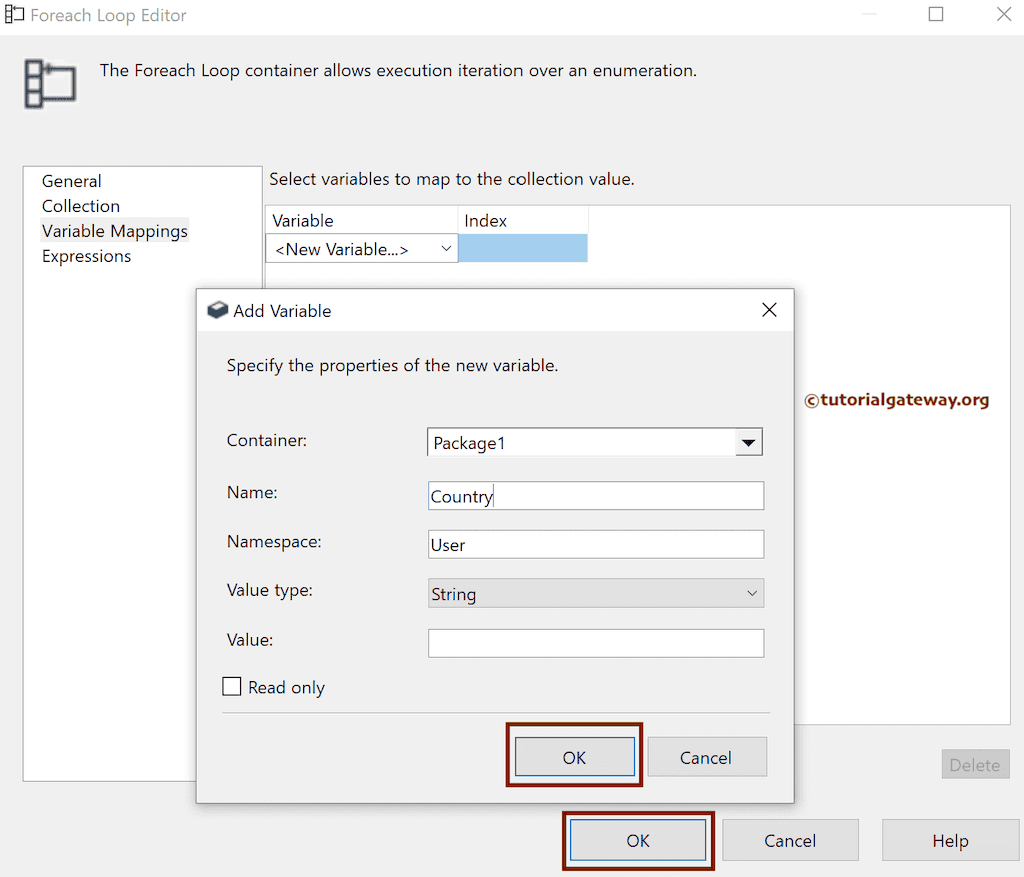Click the cube icon in Add Variable title bar
This screenshot has width=1024, height=877.
217,310
